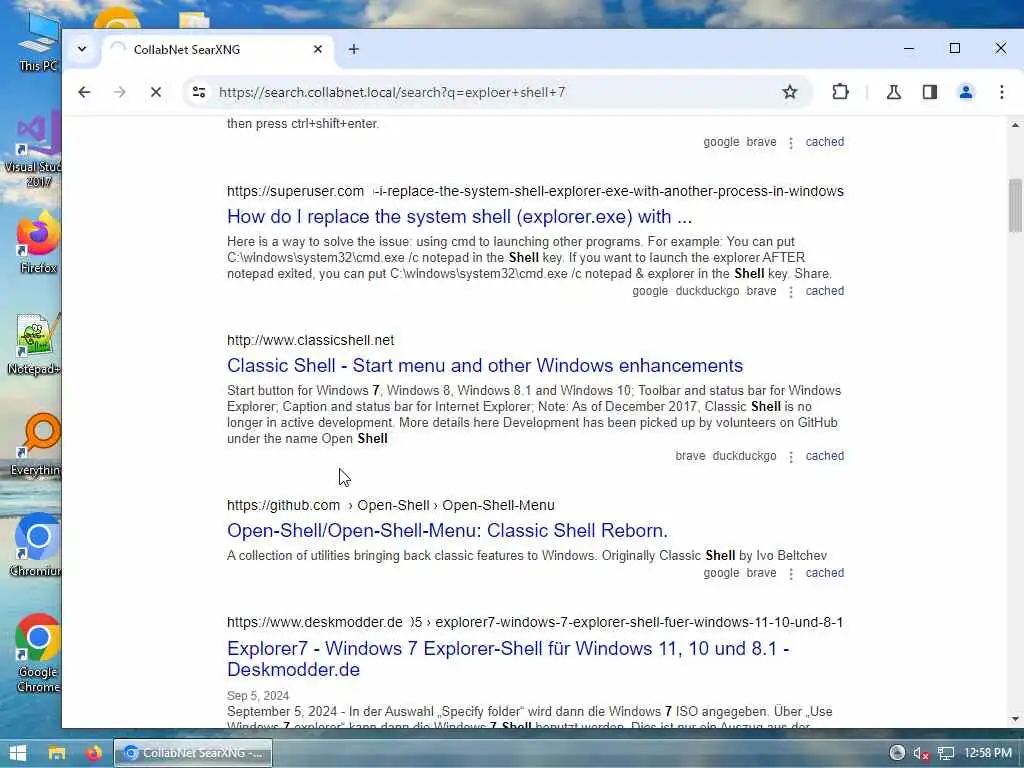Open Chrome Labs flask icon
This screenshot has width=1024, height=768.
click(x=893, y=92)
